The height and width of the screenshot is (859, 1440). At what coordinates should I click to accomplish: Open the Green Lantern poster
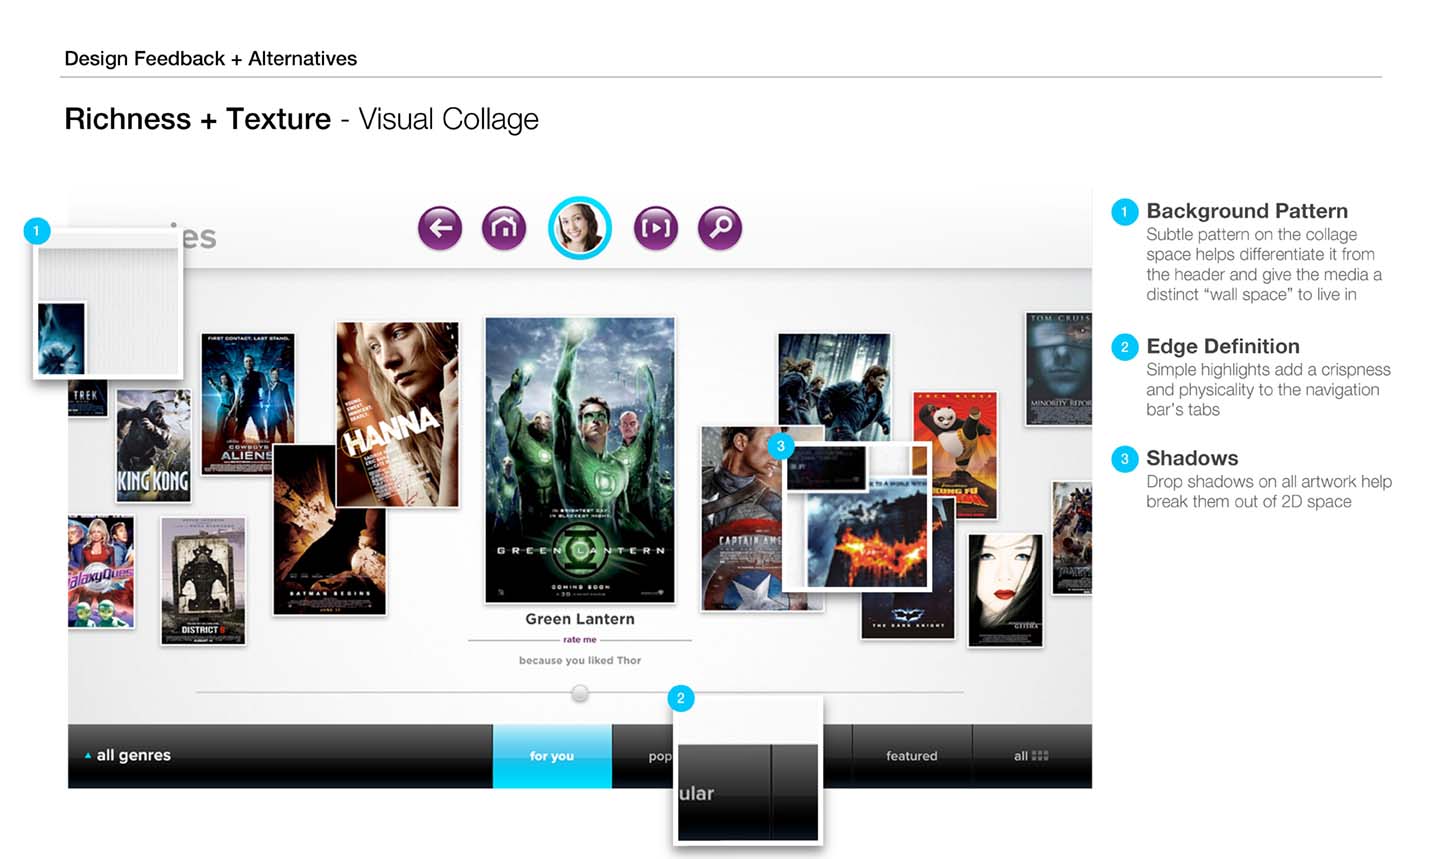click(x=580, y=460)
